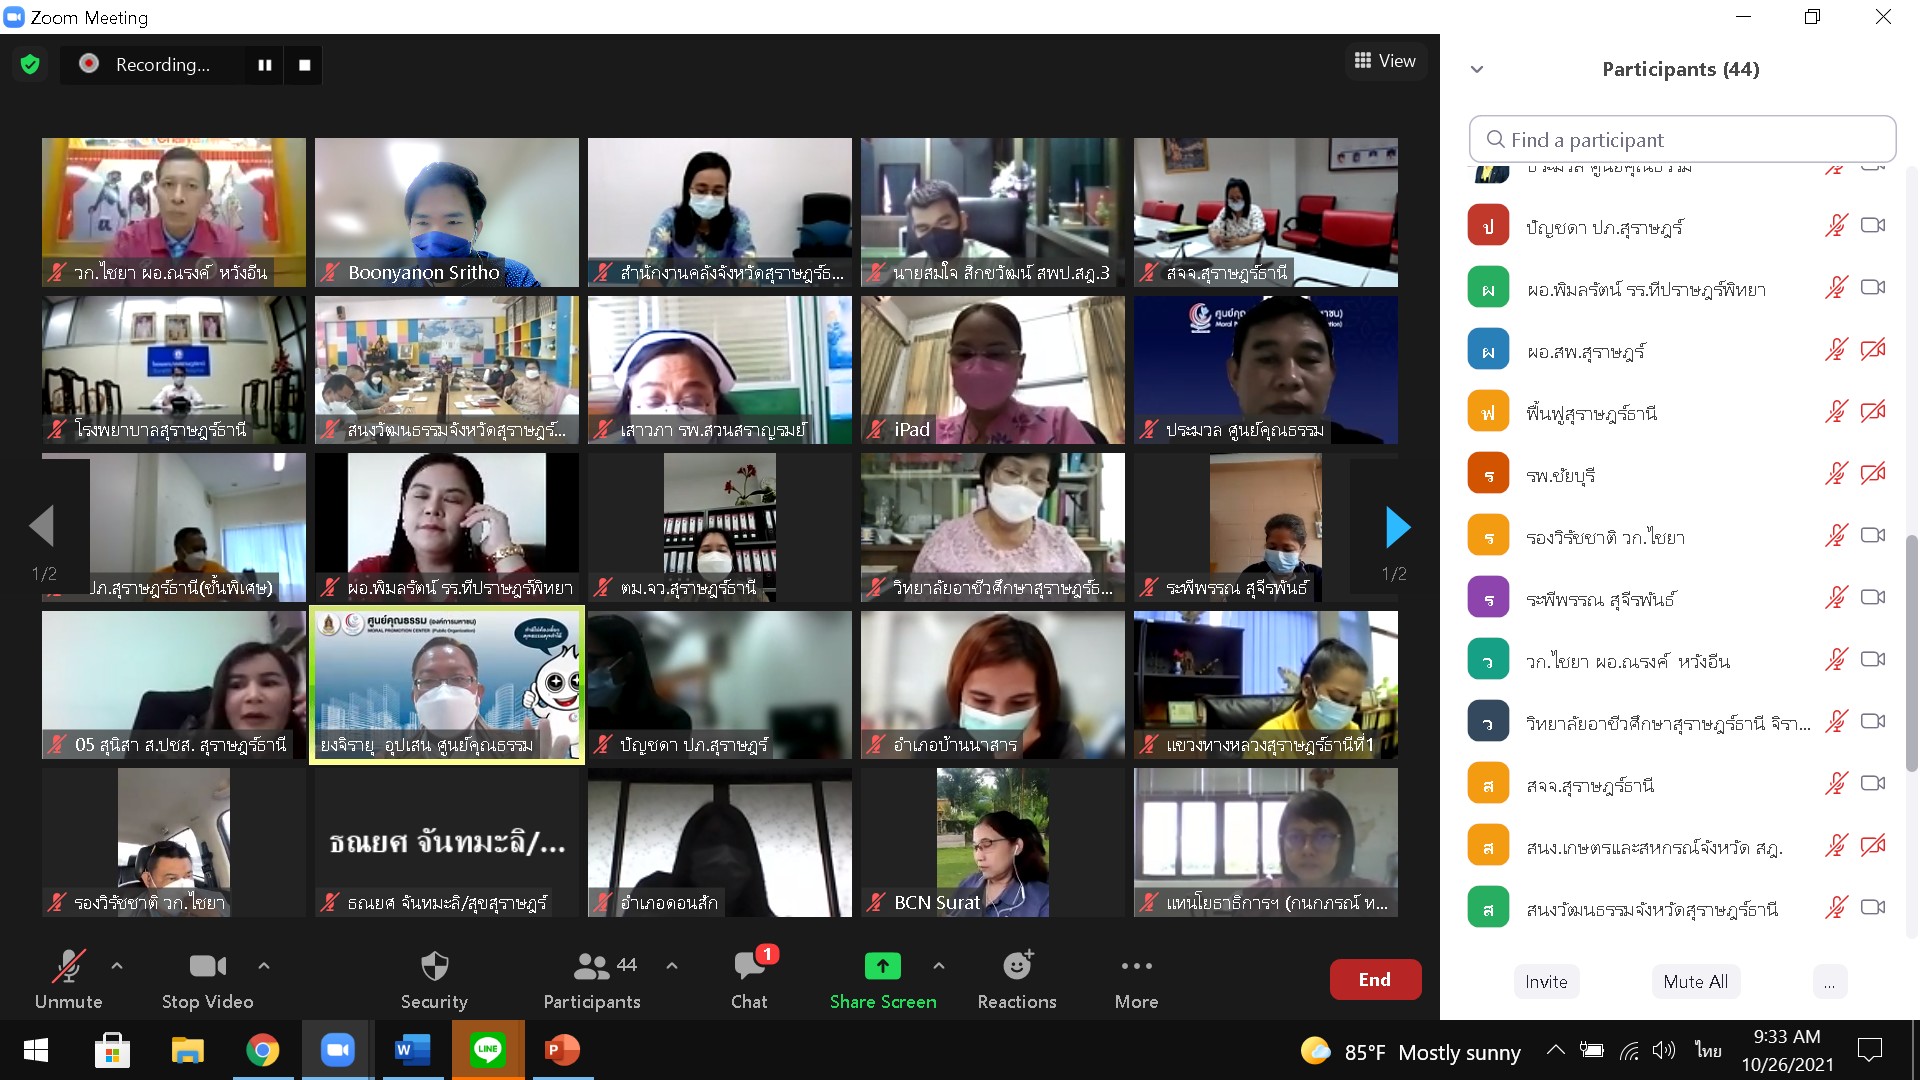Toggle microphone for ระพีพรรณ สุจีรพันธ์
This screenshot has height=1080, width=1920.
pos(1836,598)
